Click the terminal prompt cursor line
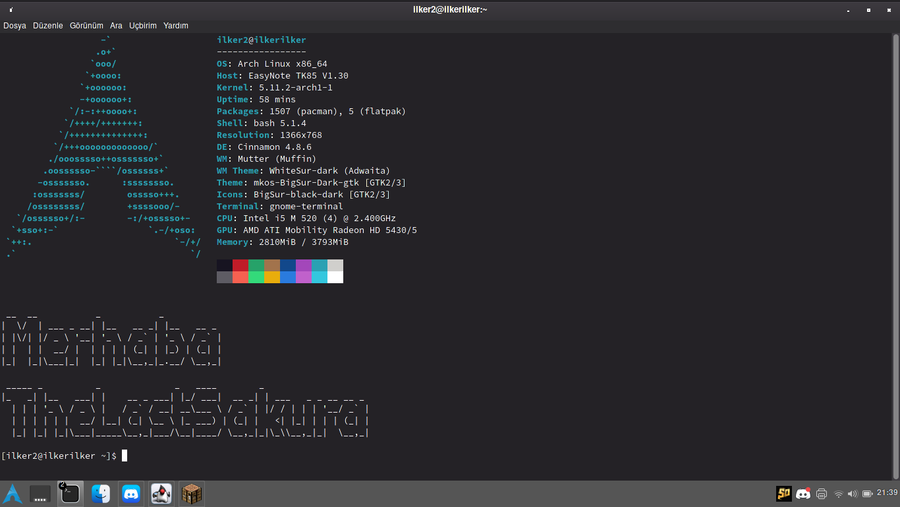This screenshot has width=900, height=507. [x=124, y=456]
